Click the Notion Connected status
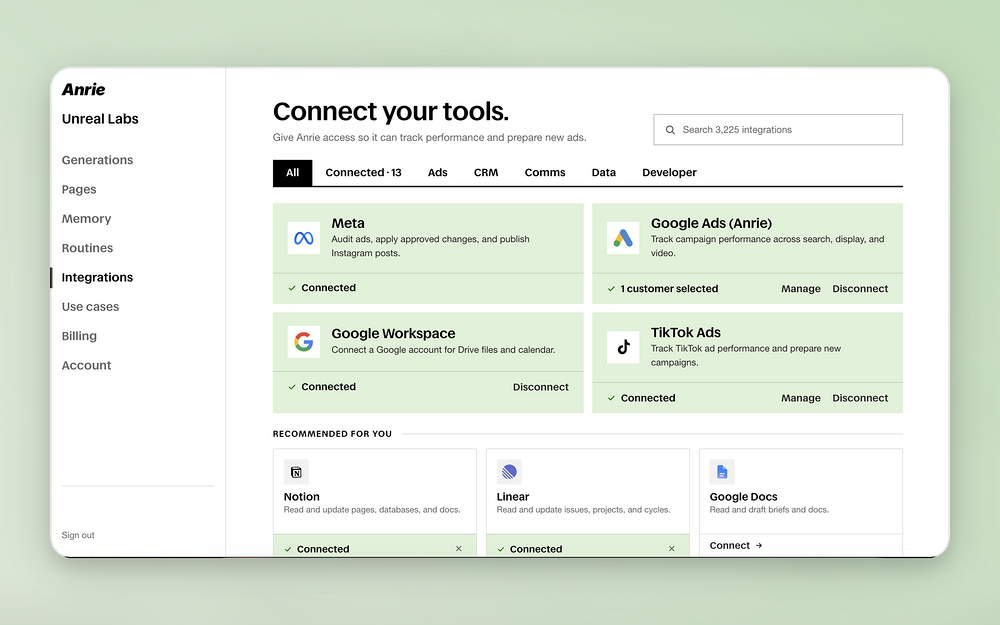The width and height of the screenshot is (1000, 625). click(323, 549)
